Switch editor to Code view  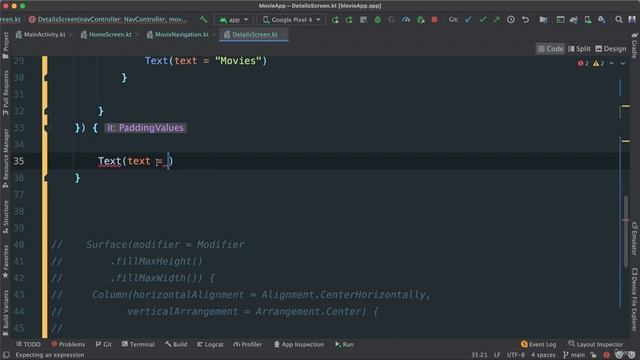(x=550, y=49)
